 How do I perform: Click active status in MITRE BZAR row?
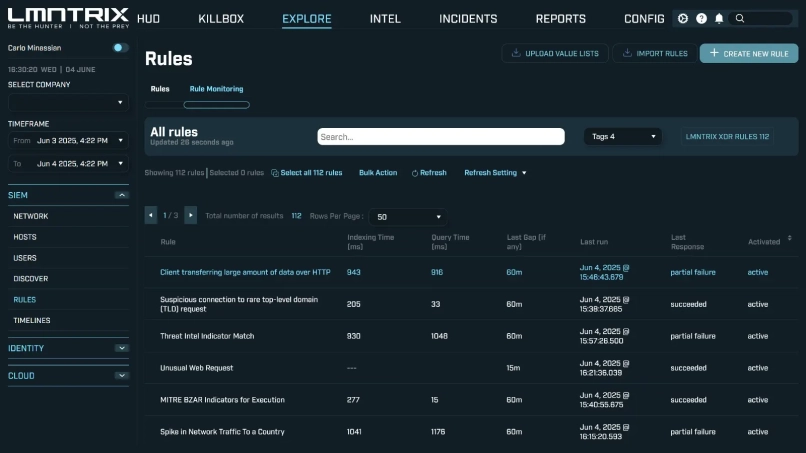pyautogui.click(x=758, y=400)
